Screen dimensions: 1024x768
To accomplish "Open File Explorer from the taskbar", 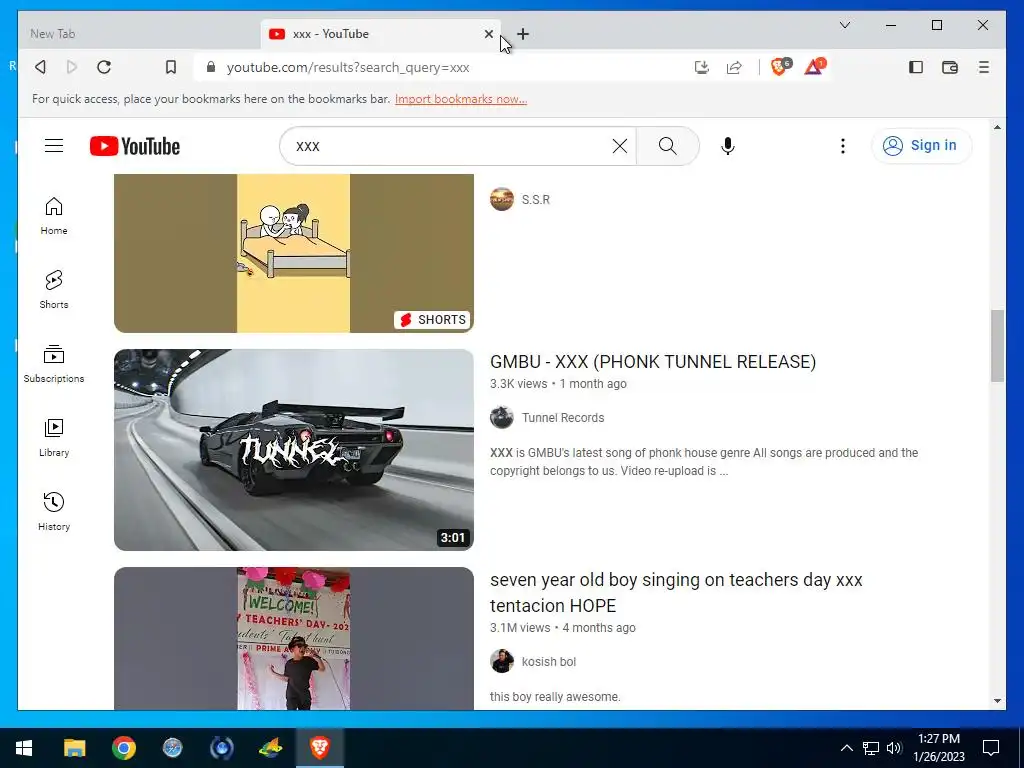I will 74,748.
